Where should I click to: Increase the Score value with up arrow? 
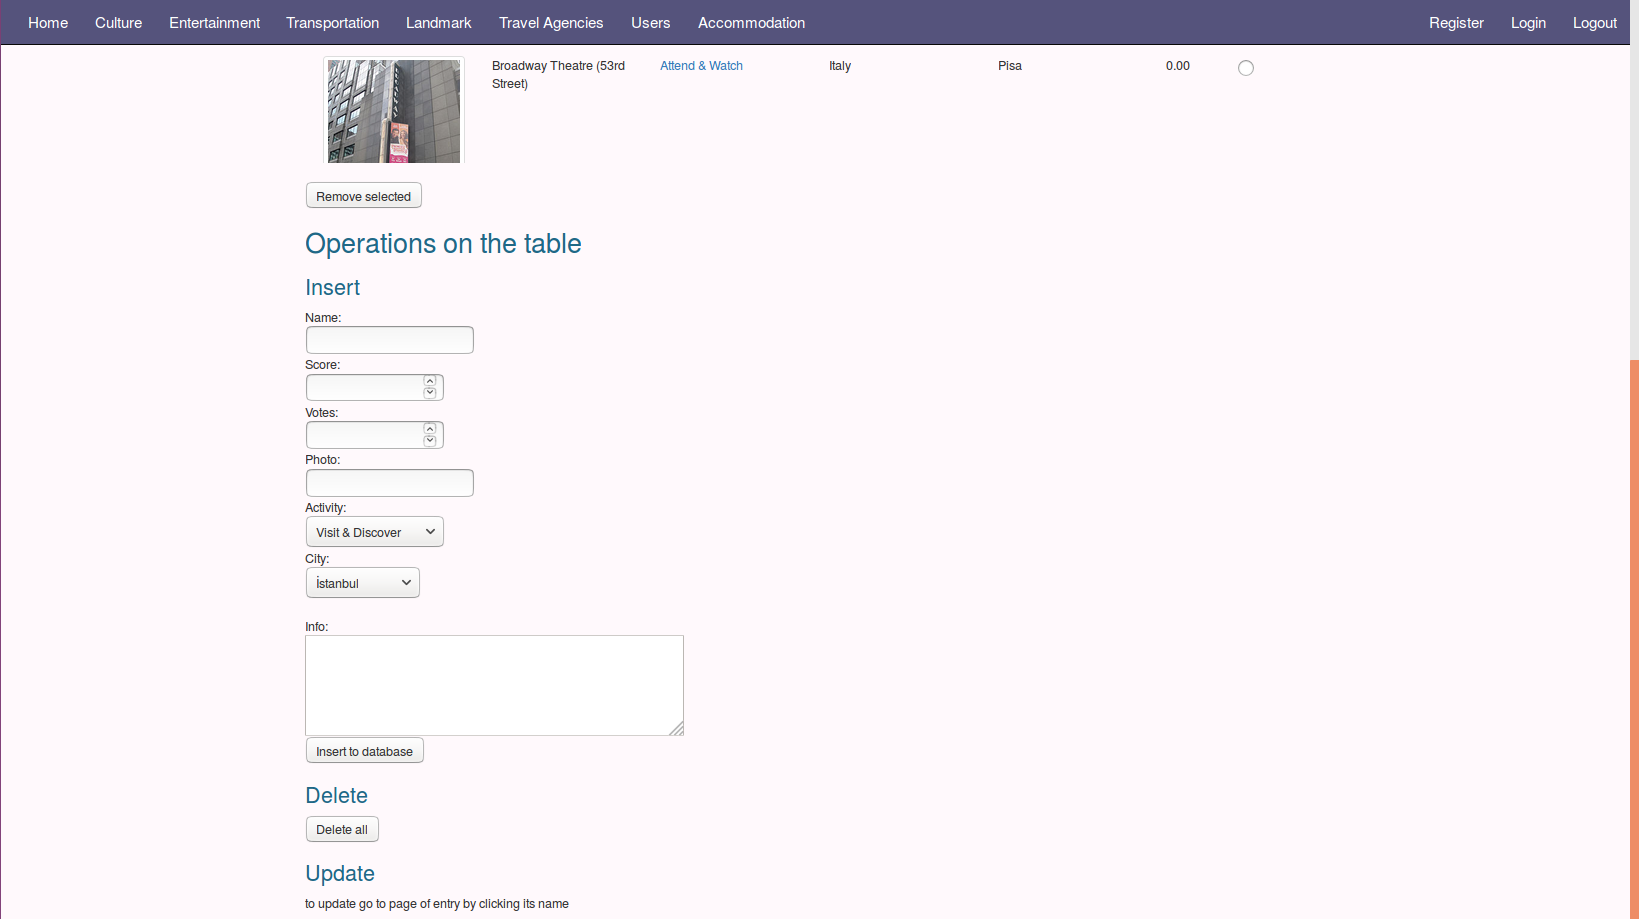coord(430,381)
